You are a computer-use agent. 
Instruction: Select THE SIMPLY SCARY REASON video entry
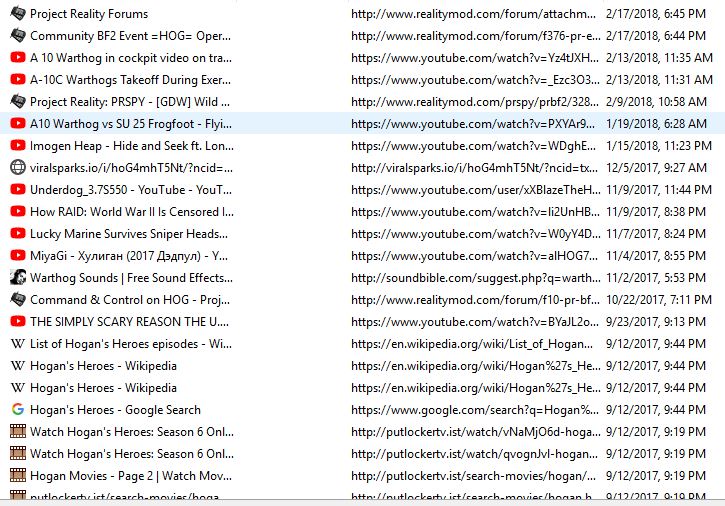tap(131, 322)
